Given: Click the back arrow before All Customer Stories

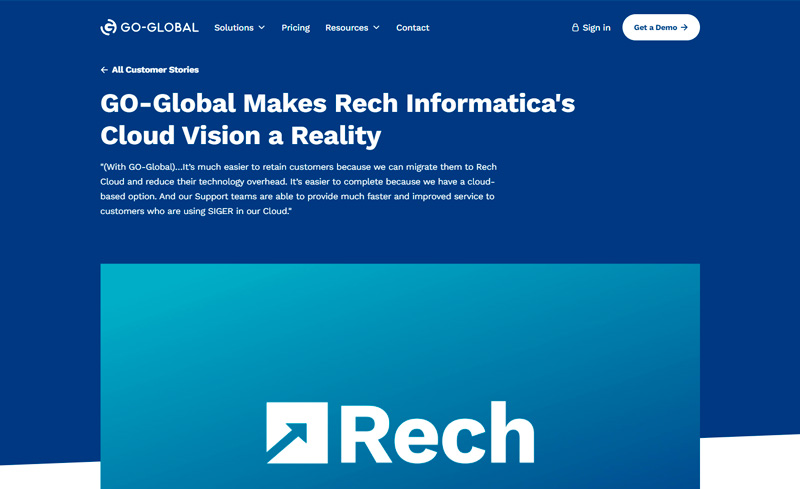Looking at the screenshot, I should pos(104,70).
